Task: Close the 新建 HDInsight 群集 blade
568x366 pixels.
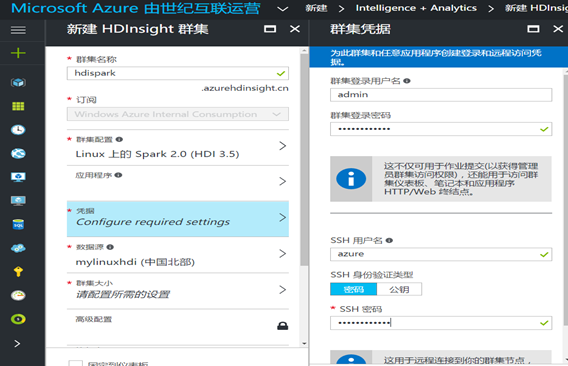Action: (x=295, y=29)
